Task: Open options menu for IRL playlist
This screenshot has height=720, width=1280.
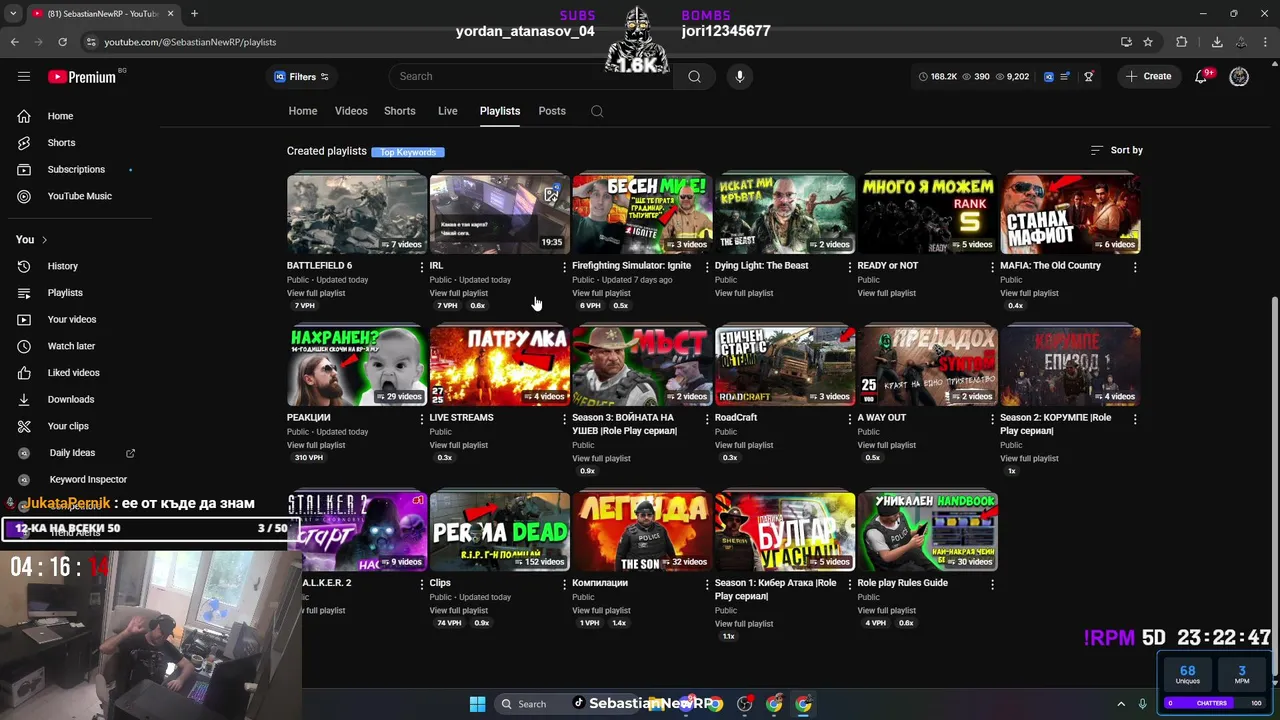Action: point(564,267)
